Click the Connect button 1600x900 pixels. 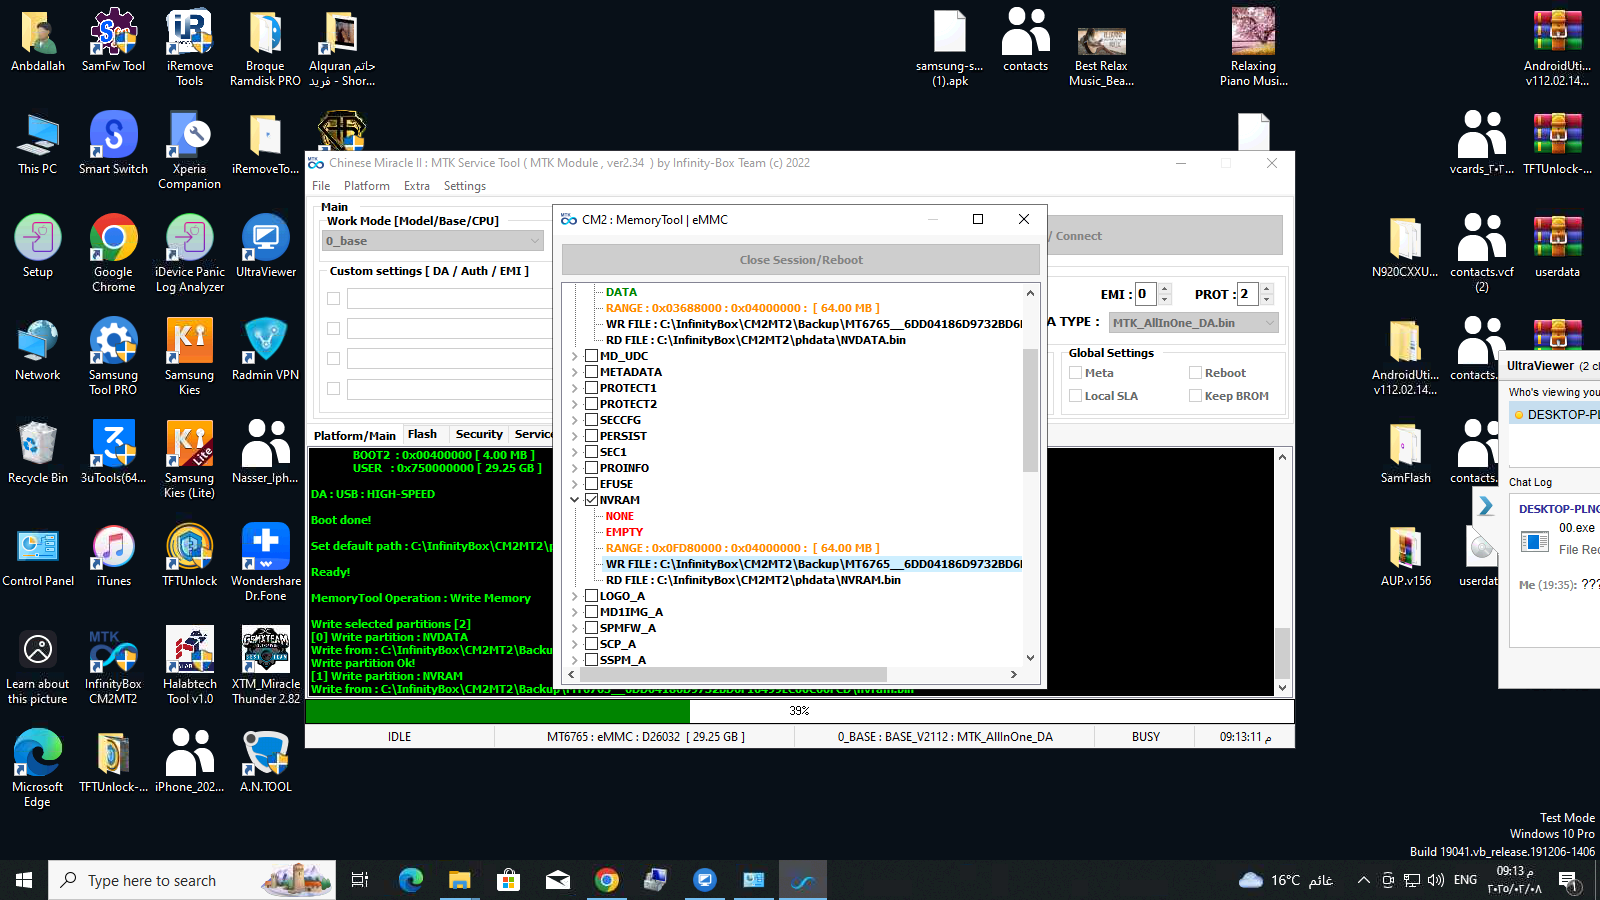1165,236
